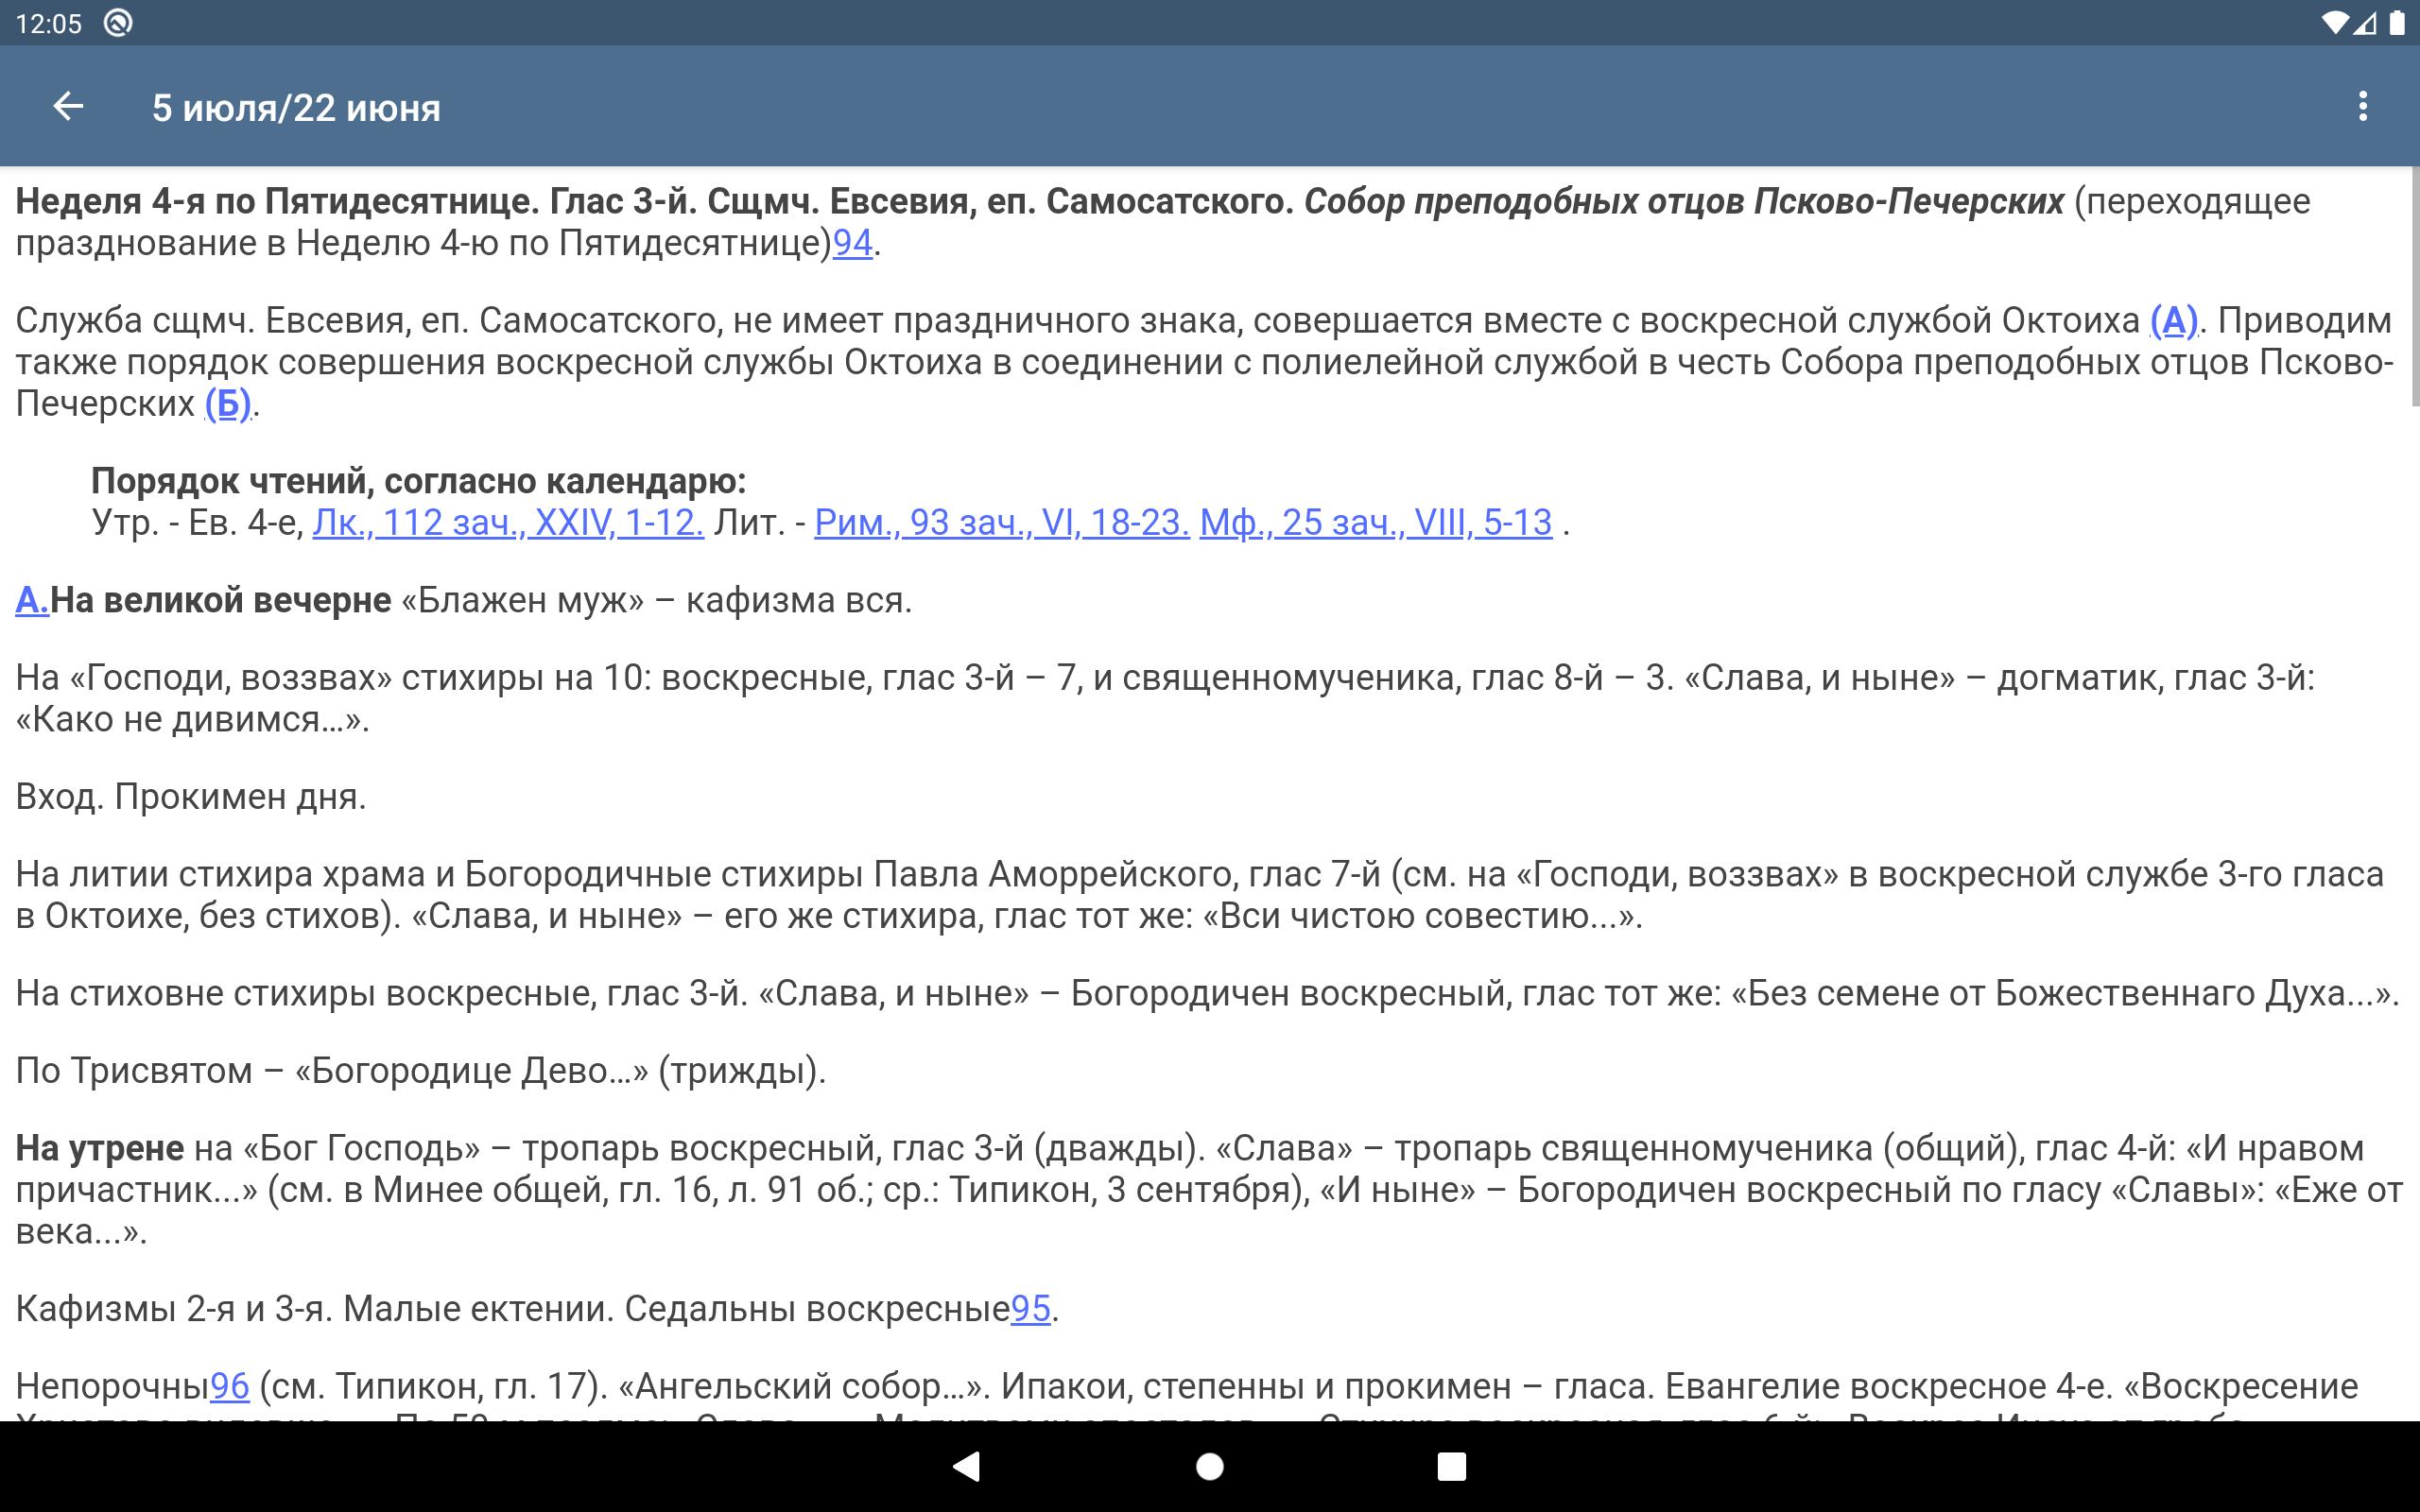Tap the back arrow in the header
The image size is (2420, 1512).
click(x=68, y=106)
